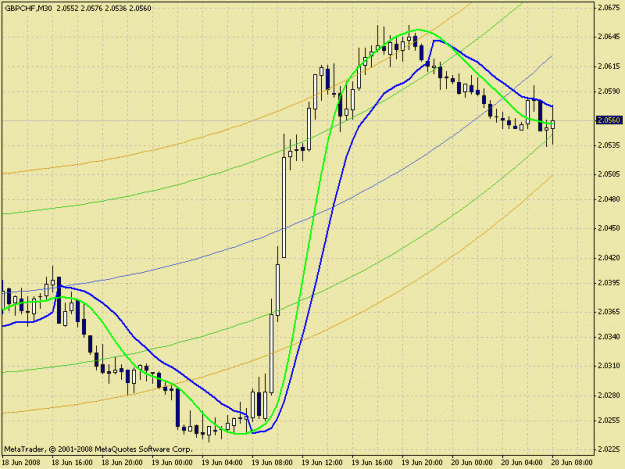Click the 2.0420 price axis label
The width and height of the screenshot is (625, 469).
pos(609,257)
